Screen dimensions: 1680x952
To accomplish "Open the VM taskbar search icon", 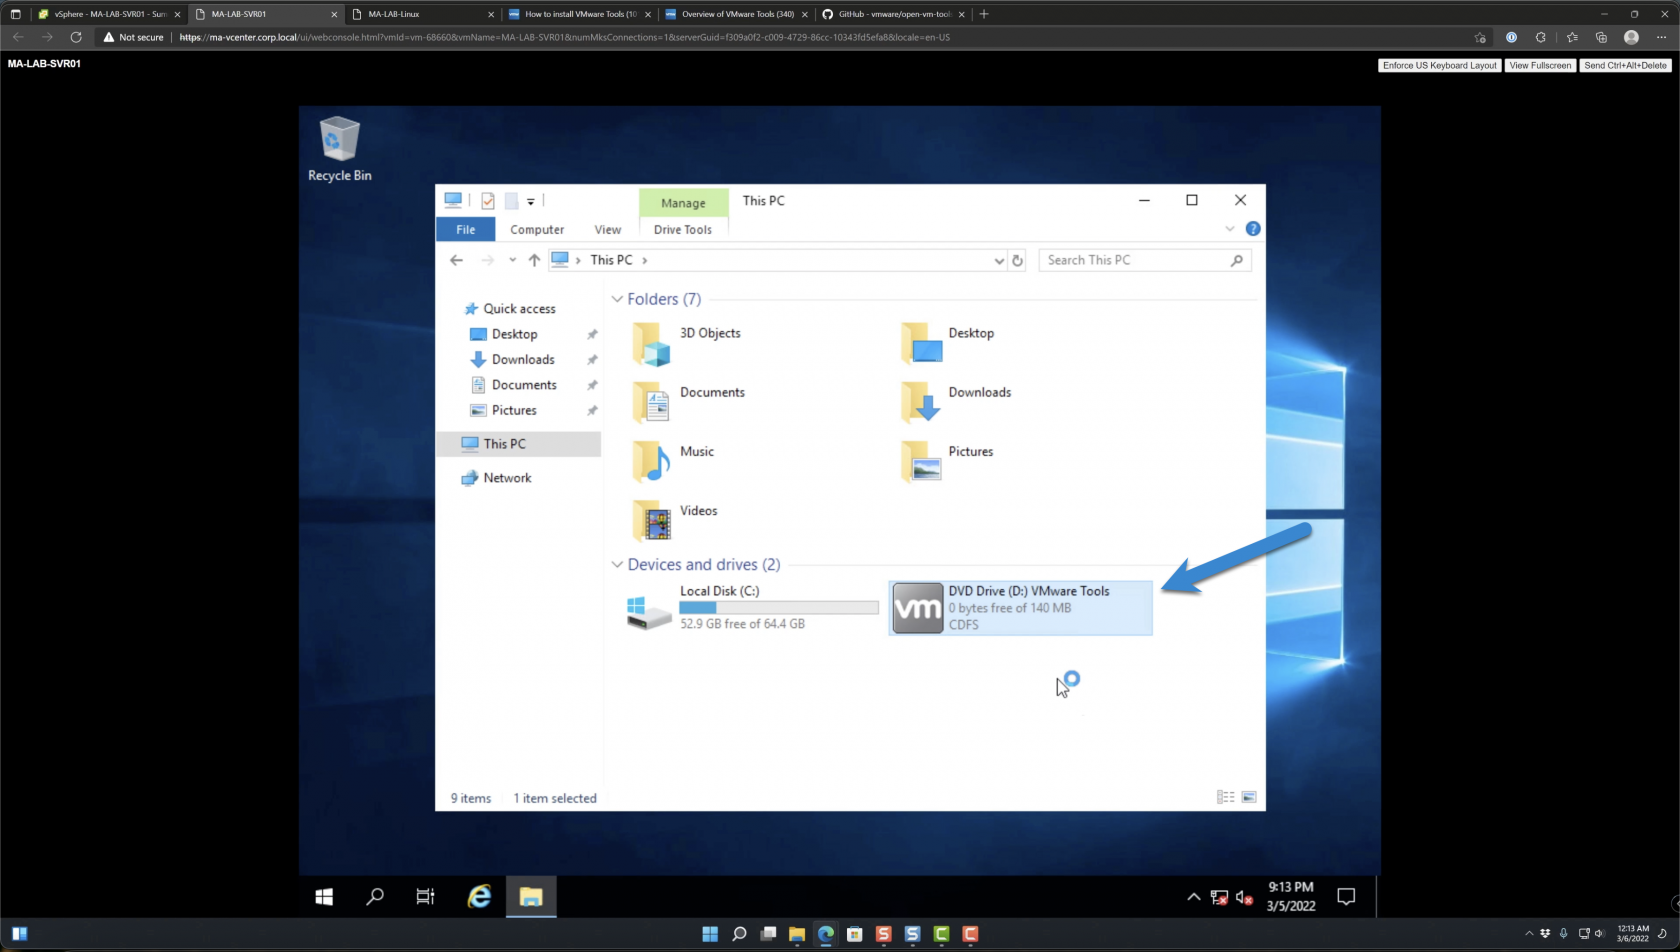I will [375, 897].
